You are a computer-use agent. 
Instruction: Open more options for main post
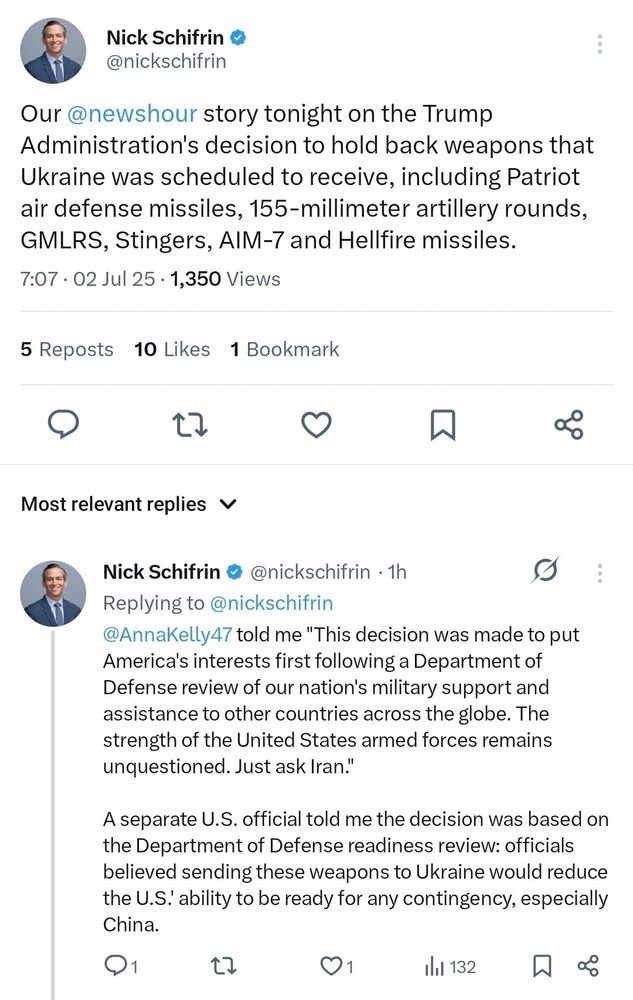599,44
